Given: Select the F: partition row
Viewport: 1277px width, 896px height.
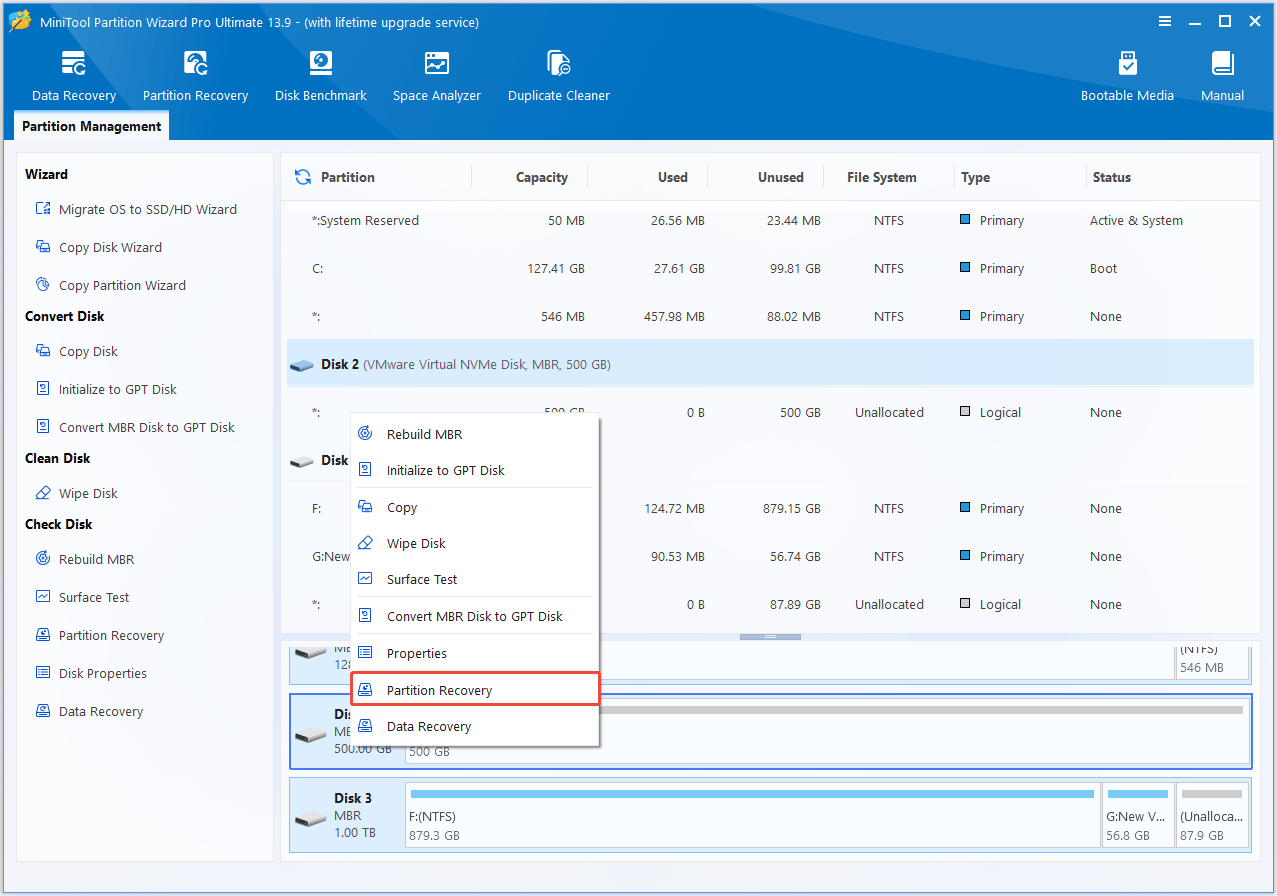Looking at the screenshot, I should [x=770, y=508].
